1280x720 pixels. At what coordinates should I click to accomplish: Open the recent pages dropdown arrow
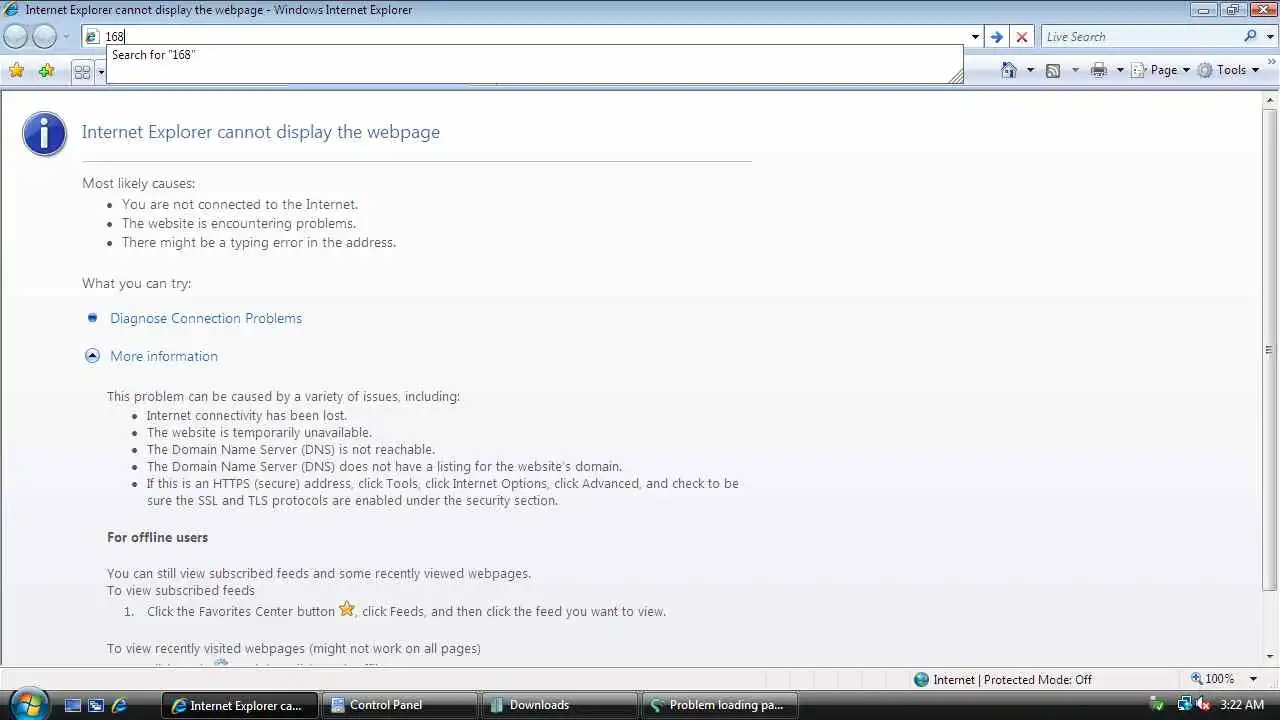click(66, 37)
